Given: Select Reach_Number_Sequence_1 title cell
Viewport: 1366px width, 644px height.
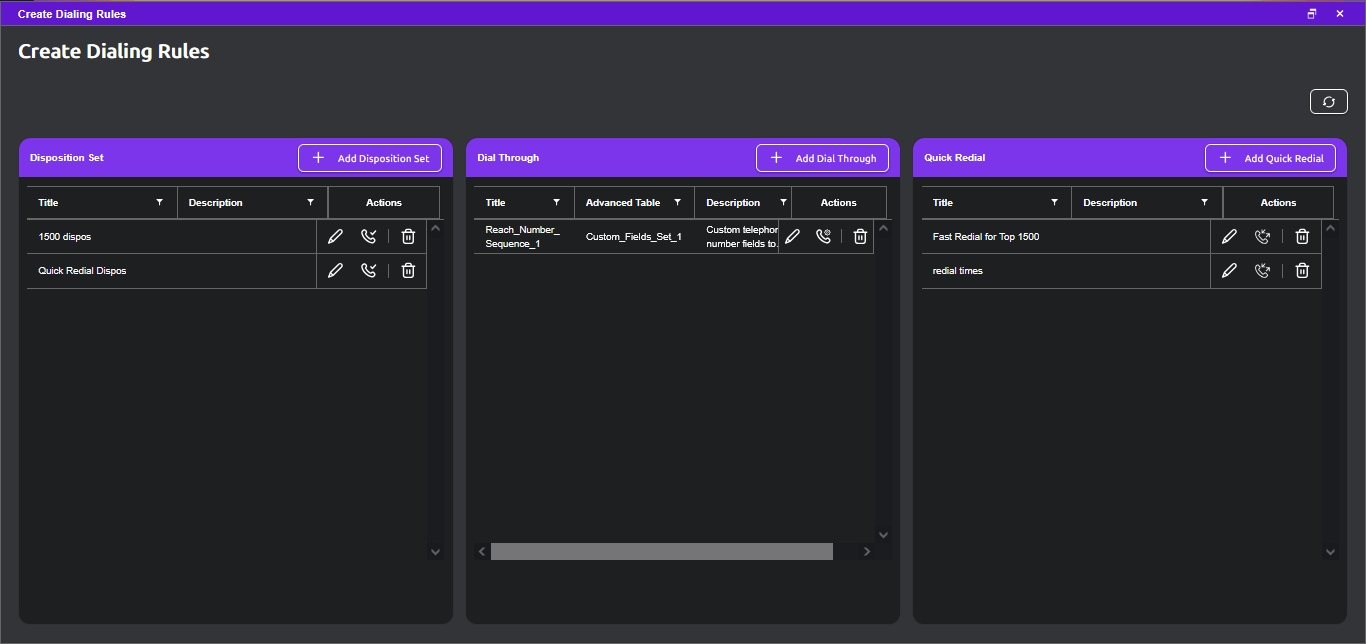Looking at the screenshot, I should 523,237.
